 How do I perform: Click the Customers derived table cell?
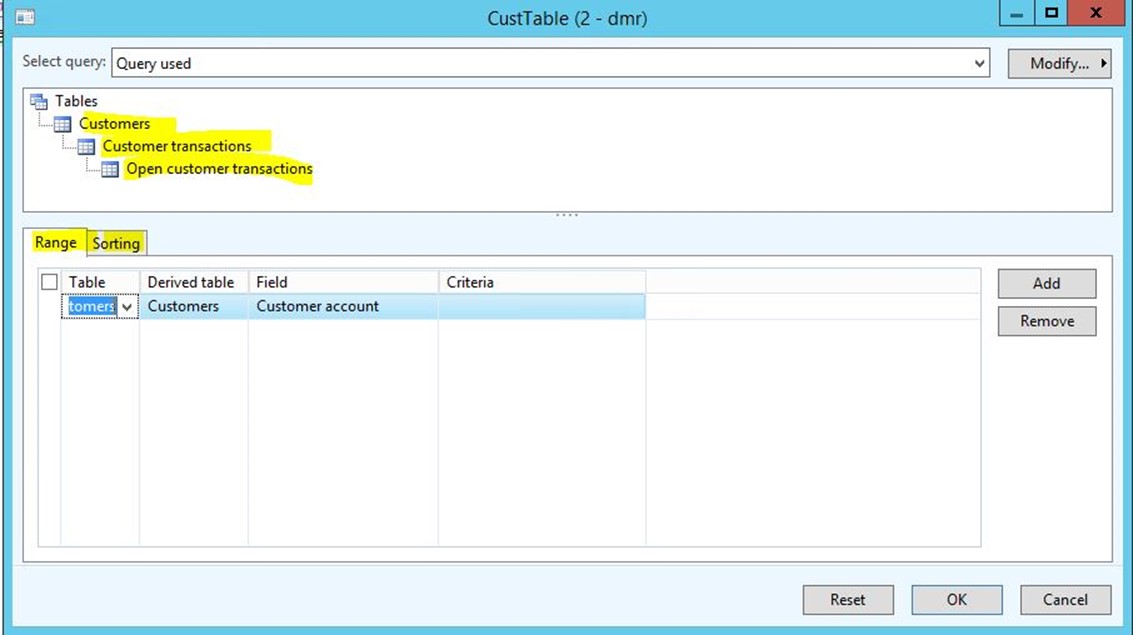click(x=194, y=306)
